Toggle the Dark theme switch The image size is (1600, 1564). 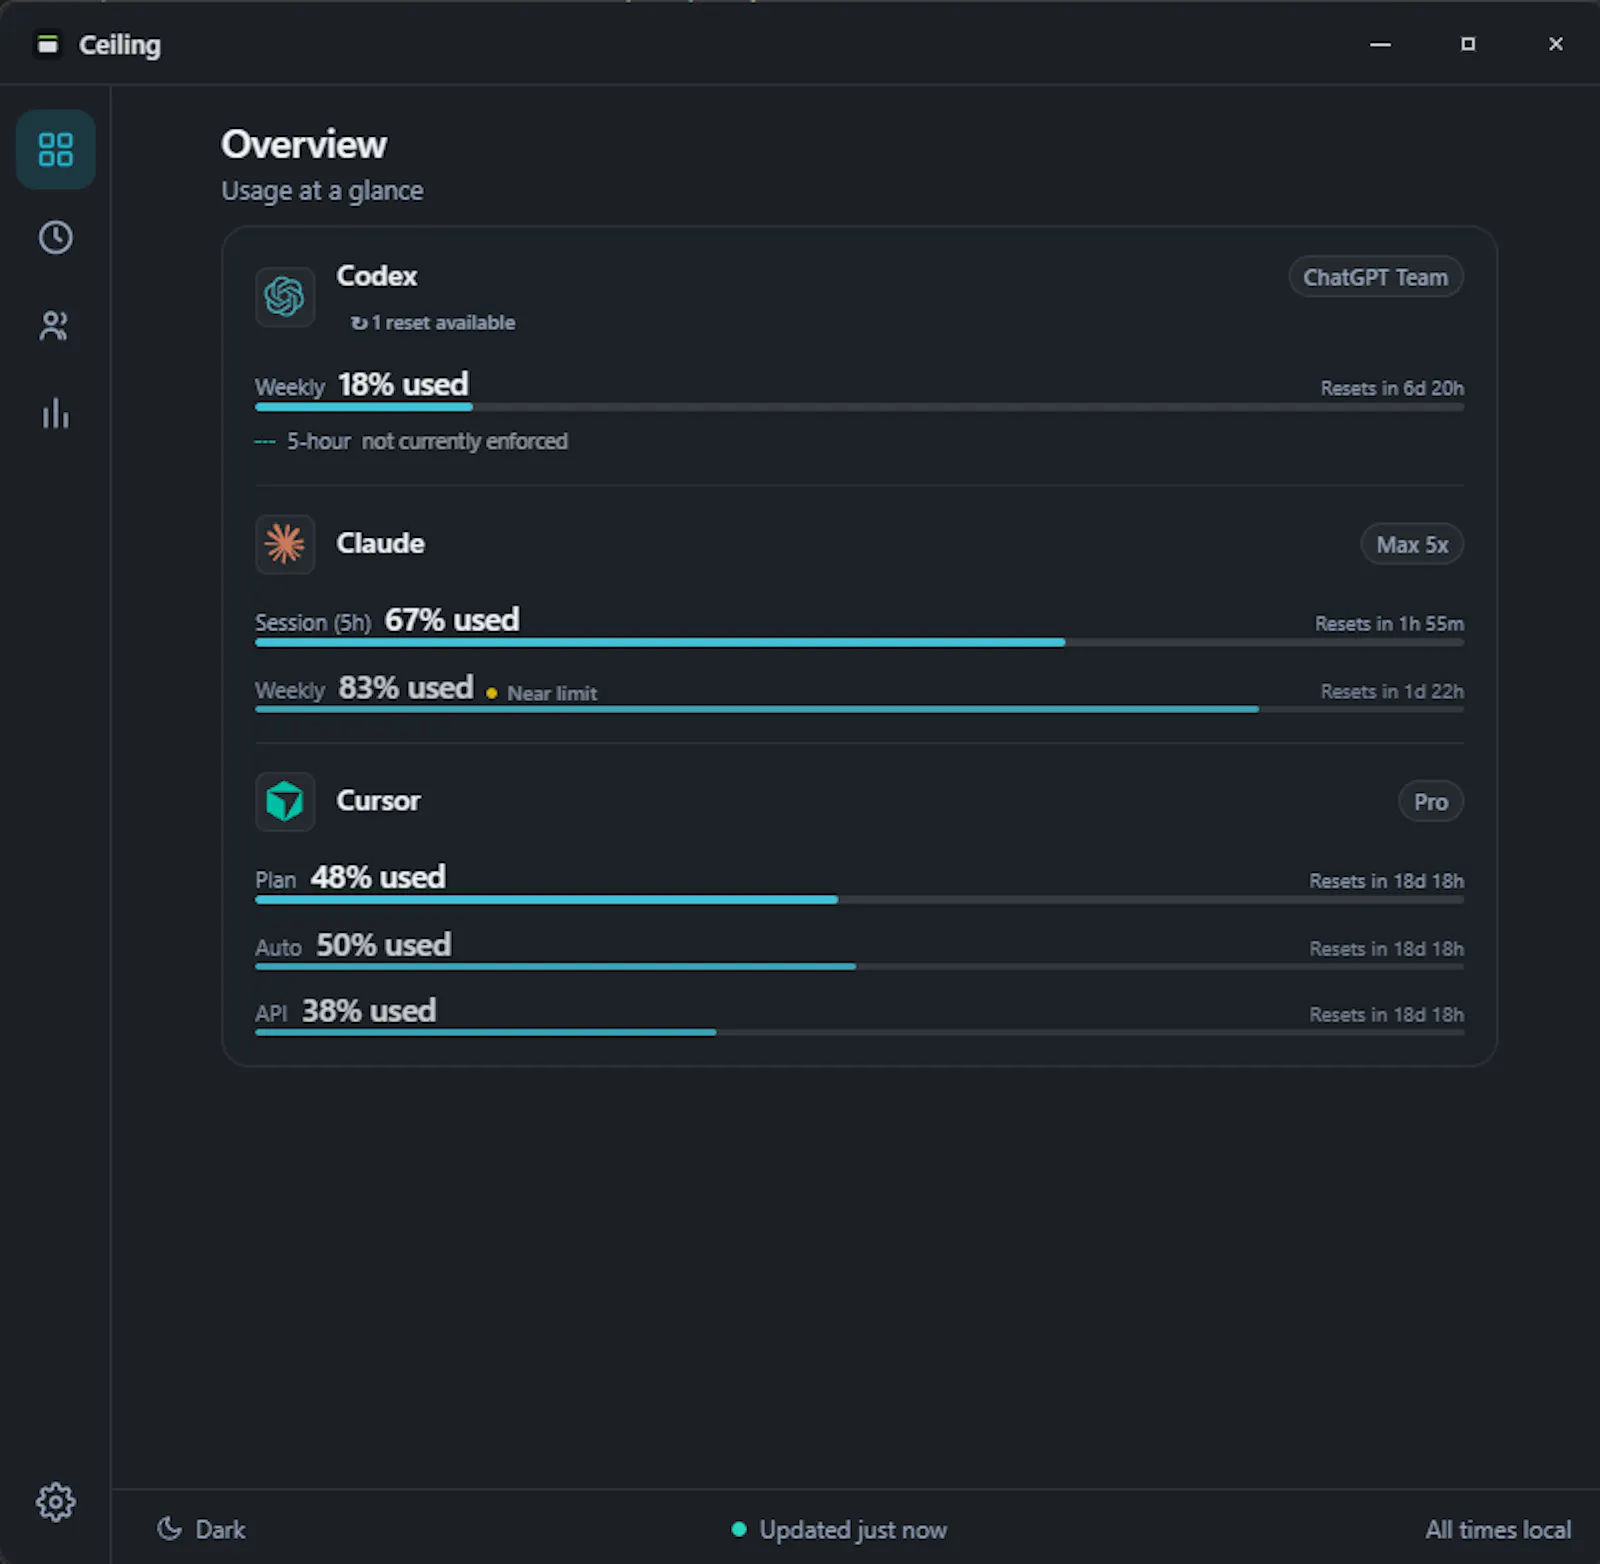click(201, 1529)
